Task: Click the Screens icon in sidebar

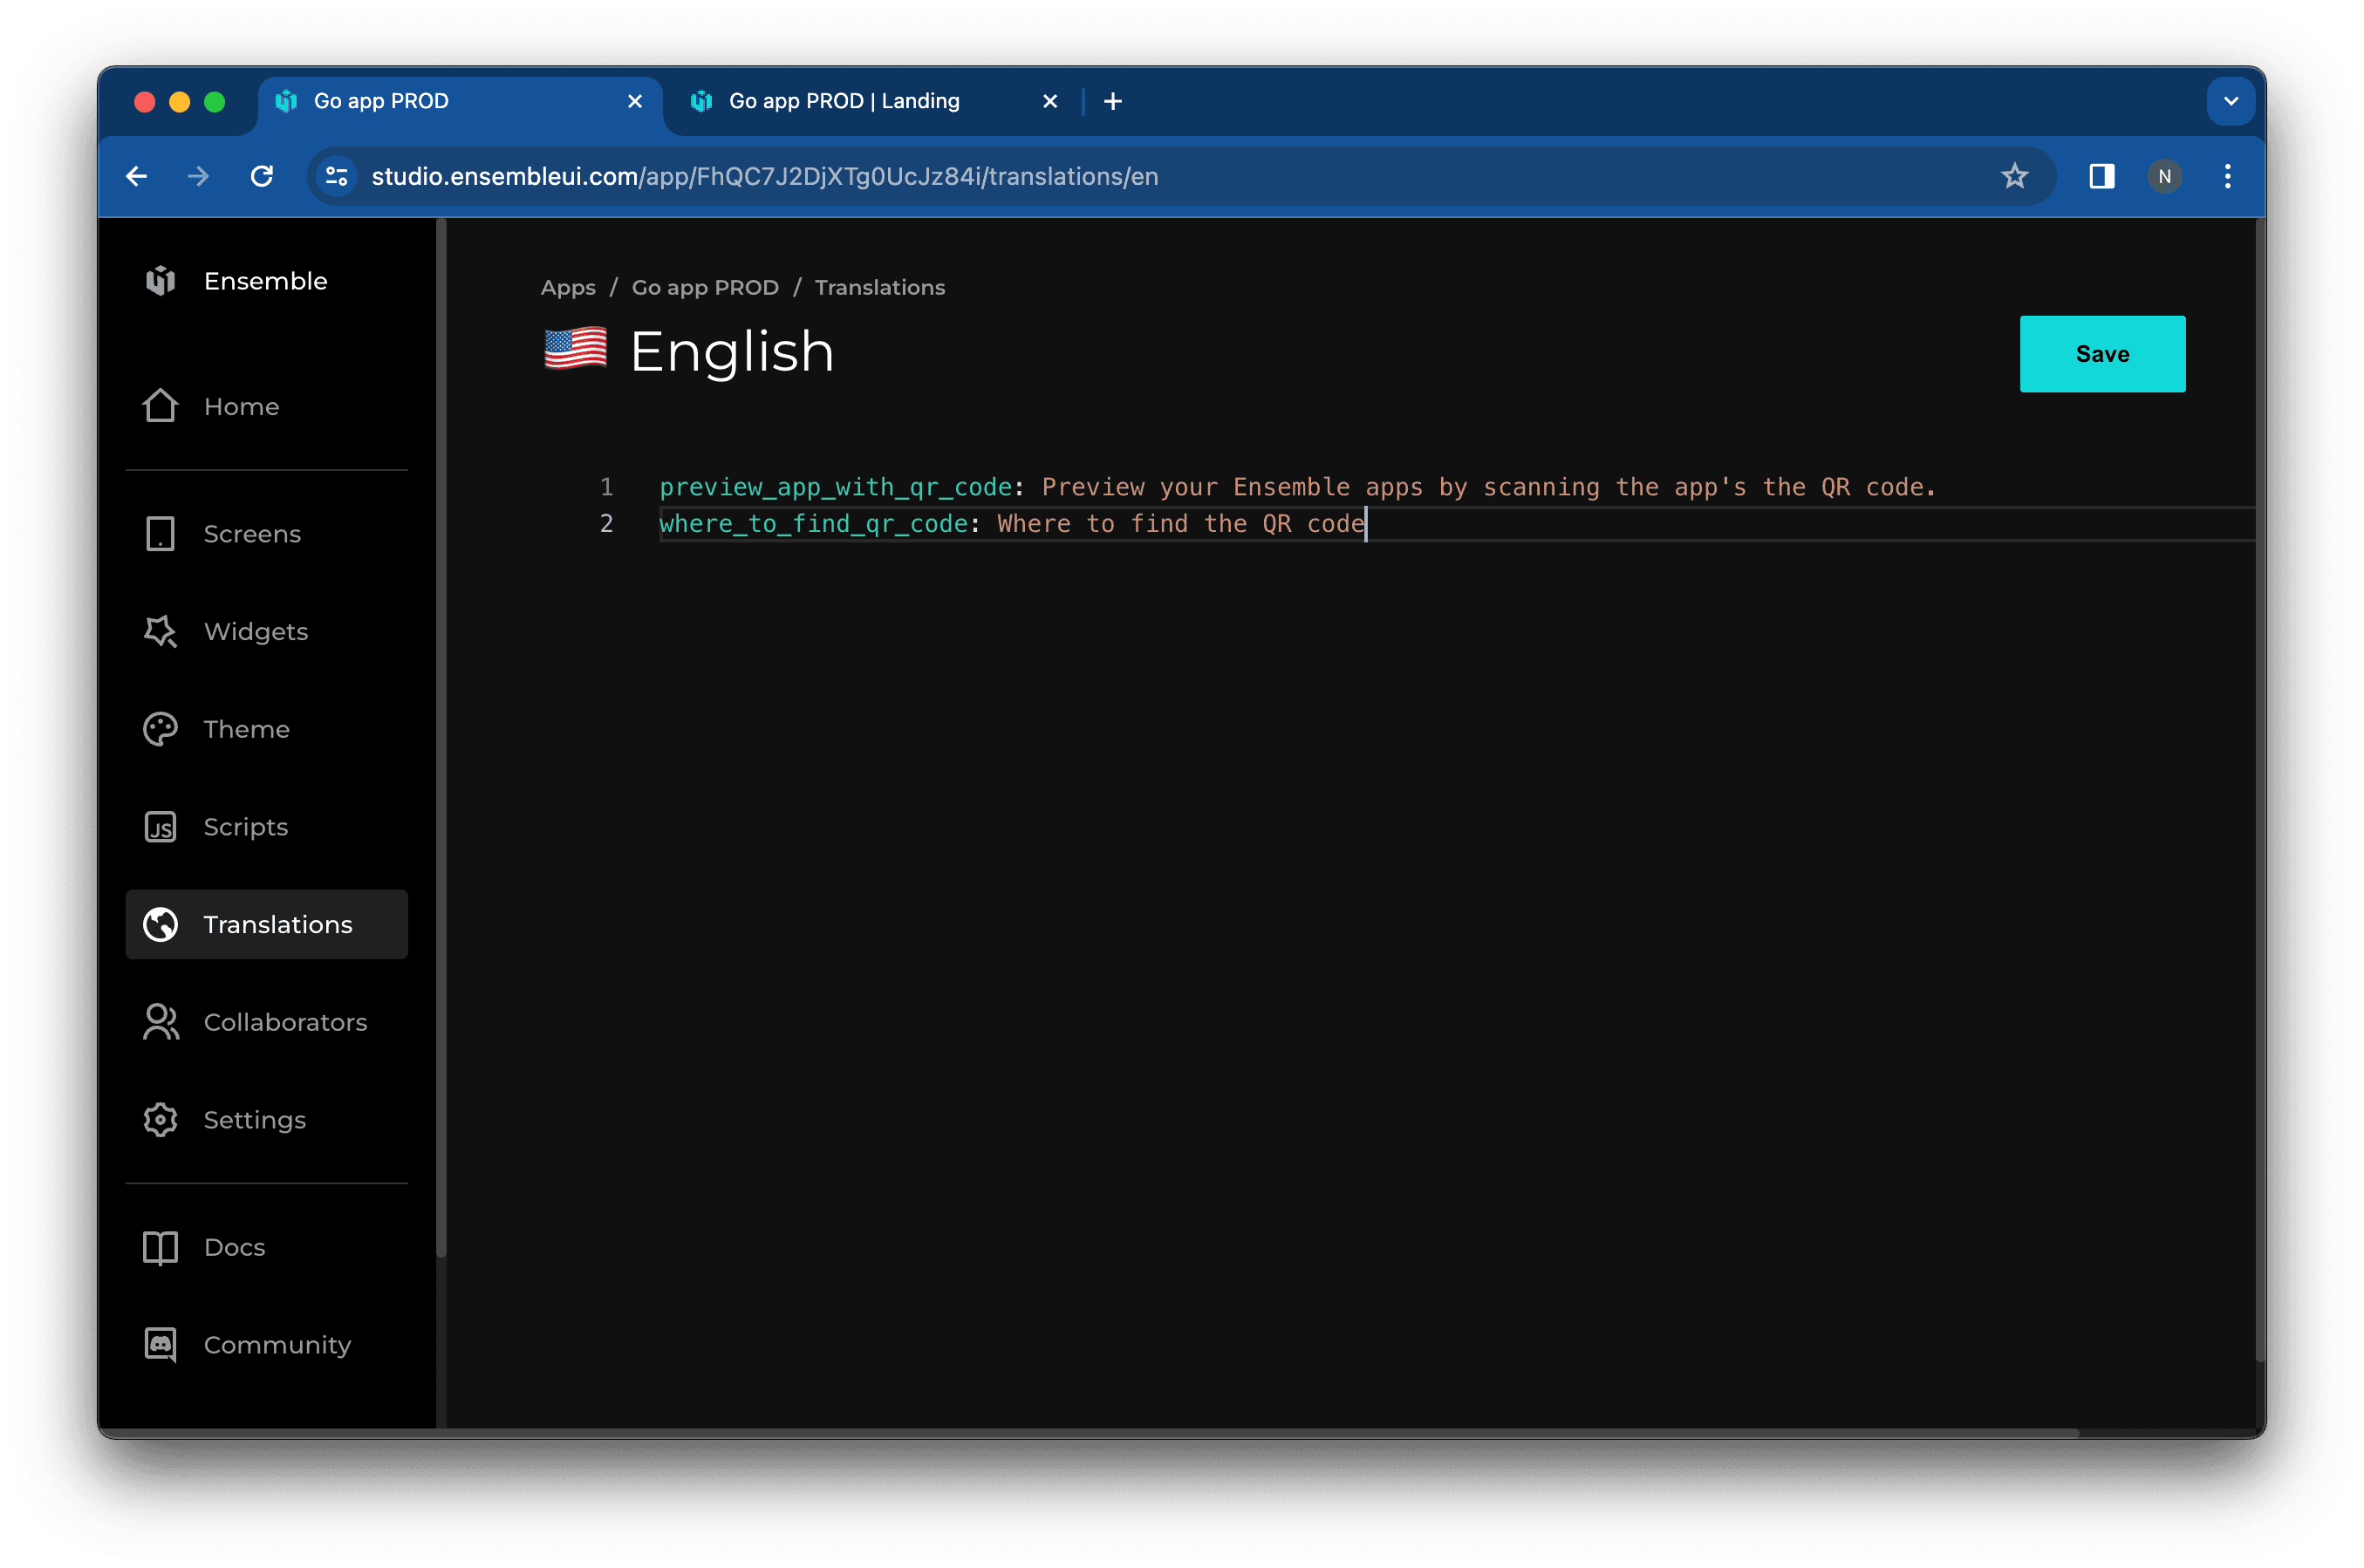Action: (x=160, y=534)
